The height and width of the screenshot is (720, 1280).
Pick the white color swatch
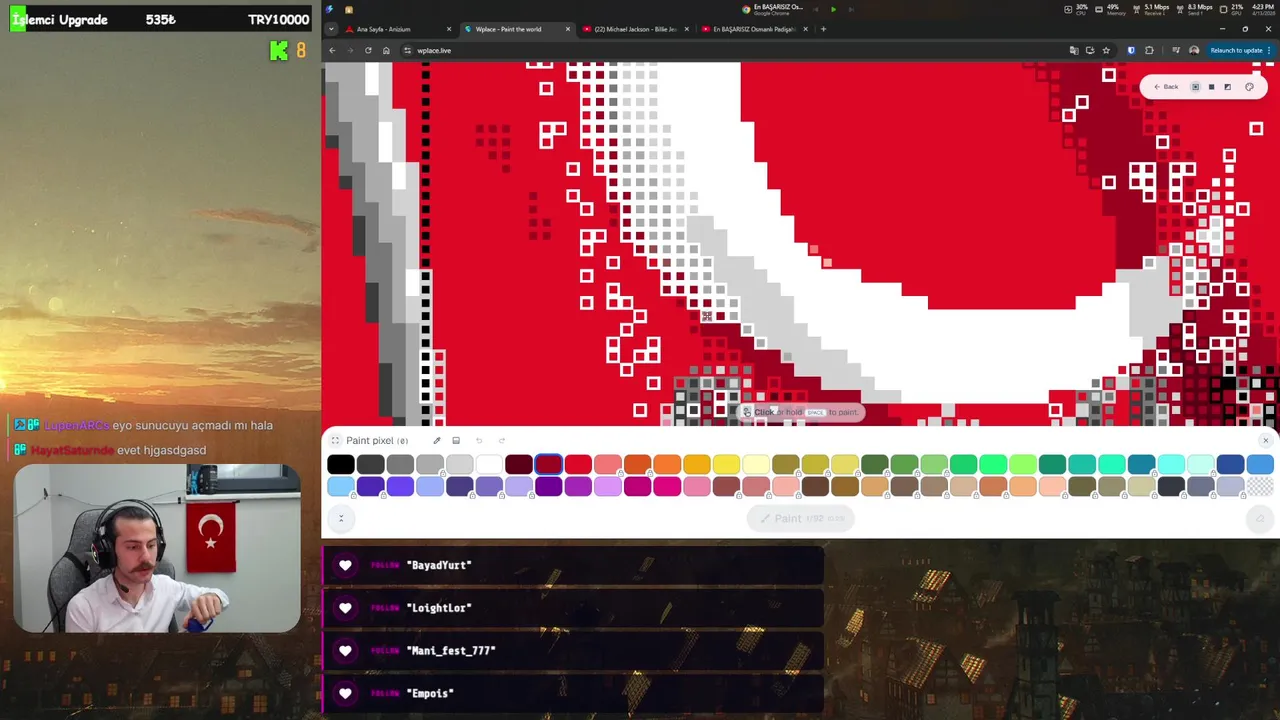[489, 464]
